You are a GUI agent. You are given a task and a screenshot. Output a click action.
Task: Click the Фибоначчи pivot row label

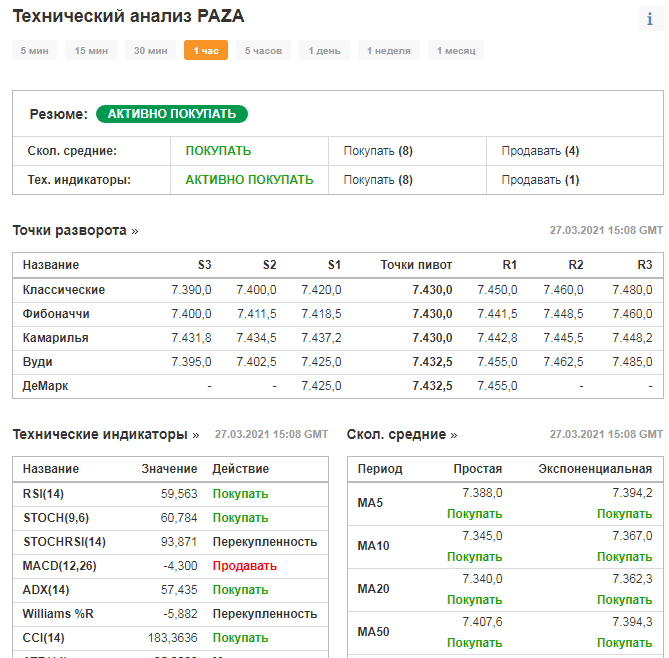click(x=58, y=314)
